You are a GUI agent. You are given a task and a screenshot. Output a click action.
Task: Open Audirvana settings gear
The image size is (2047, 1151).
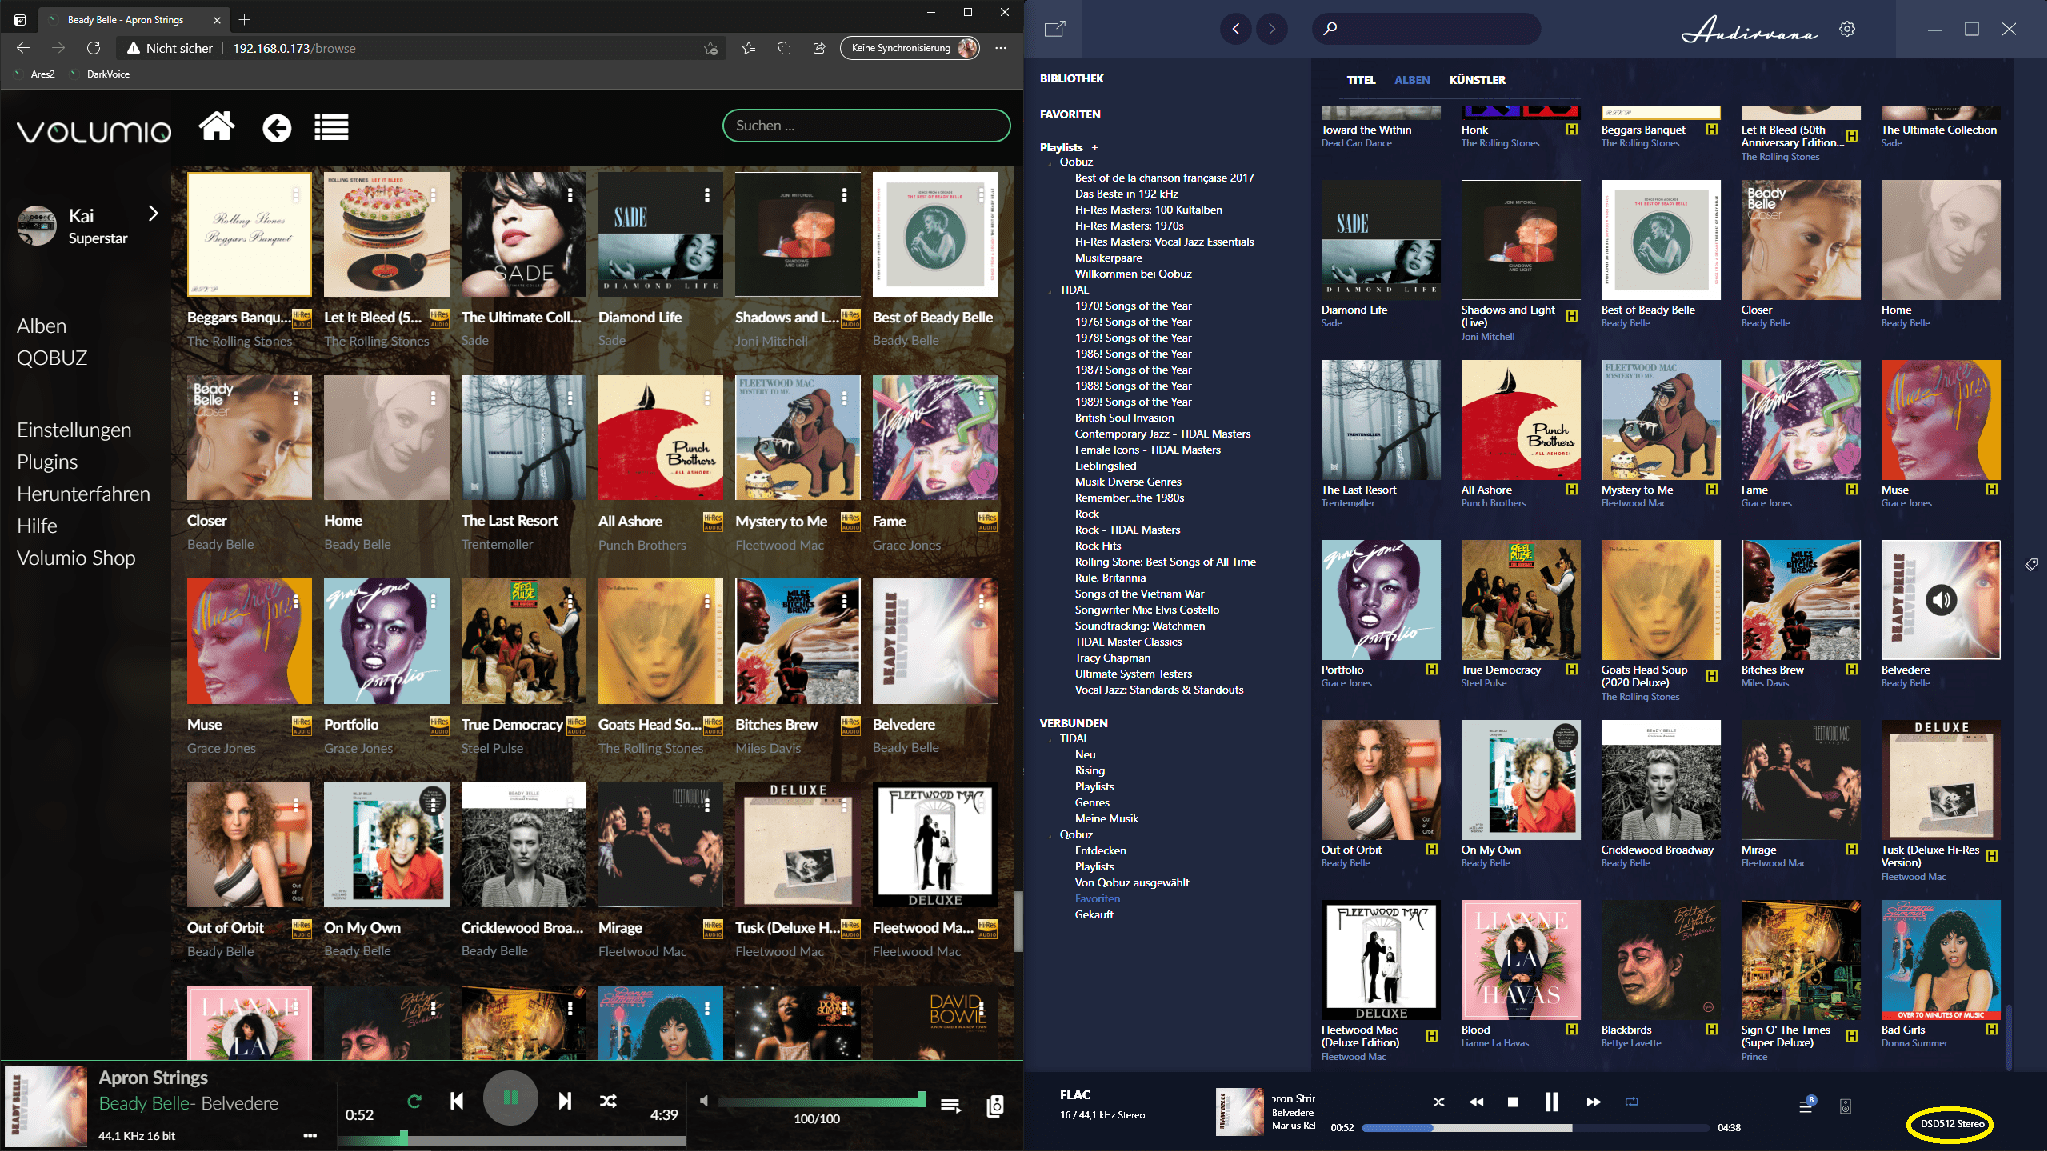coord(1847,29)
